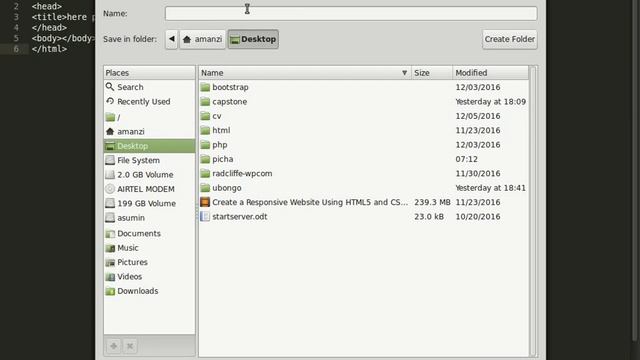The height and width of the screenshot is (360, 640).
Task: Open Documents bookmark in Places
Action: [149, 233]
